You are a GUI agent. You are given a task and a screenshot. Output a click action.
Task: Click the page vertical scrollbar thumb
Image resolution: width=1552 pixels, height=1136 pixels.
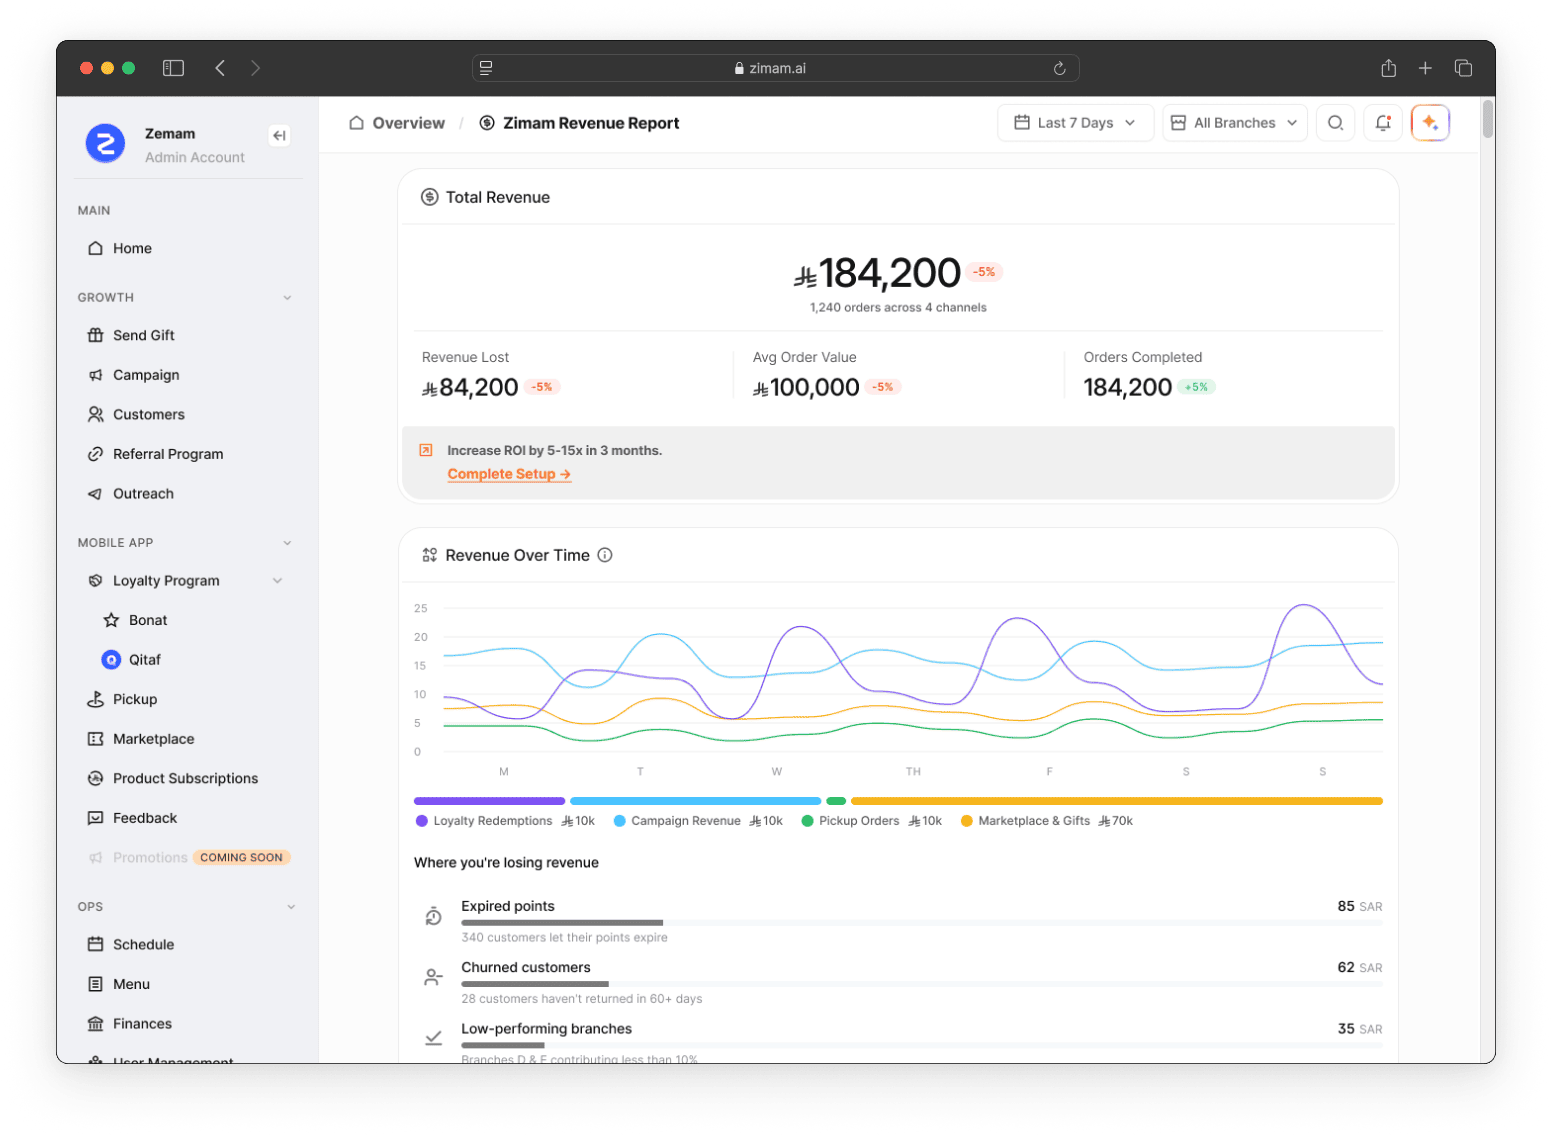[x=1488, y=119]
